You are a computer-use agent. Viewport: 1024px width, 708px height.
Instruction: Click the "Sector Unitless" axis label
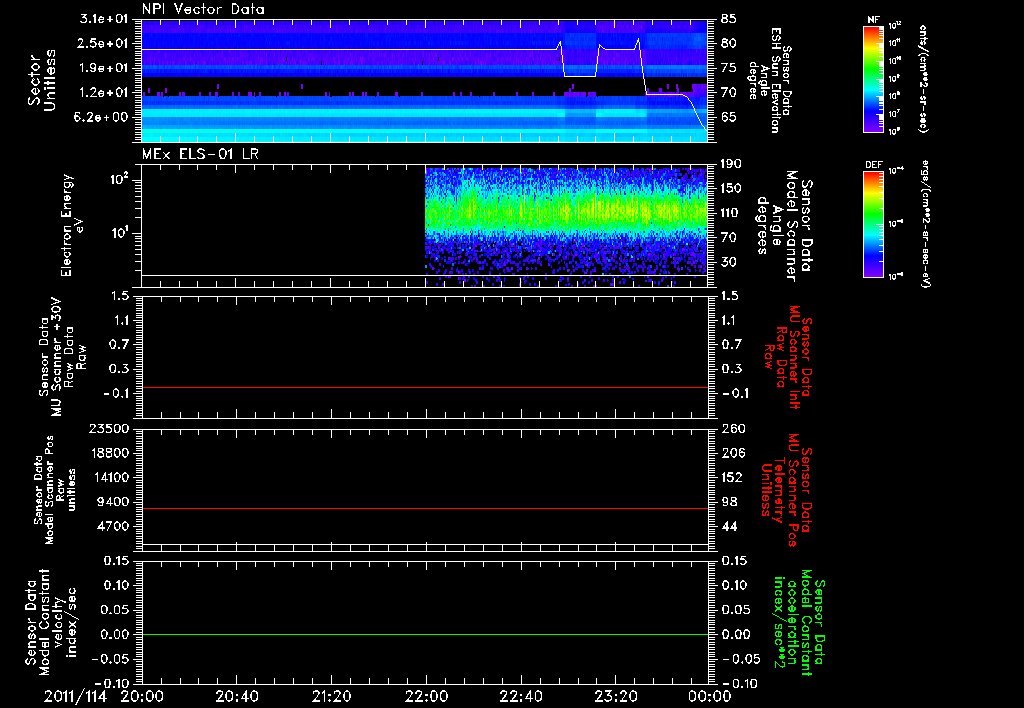(x=42, y=80)
